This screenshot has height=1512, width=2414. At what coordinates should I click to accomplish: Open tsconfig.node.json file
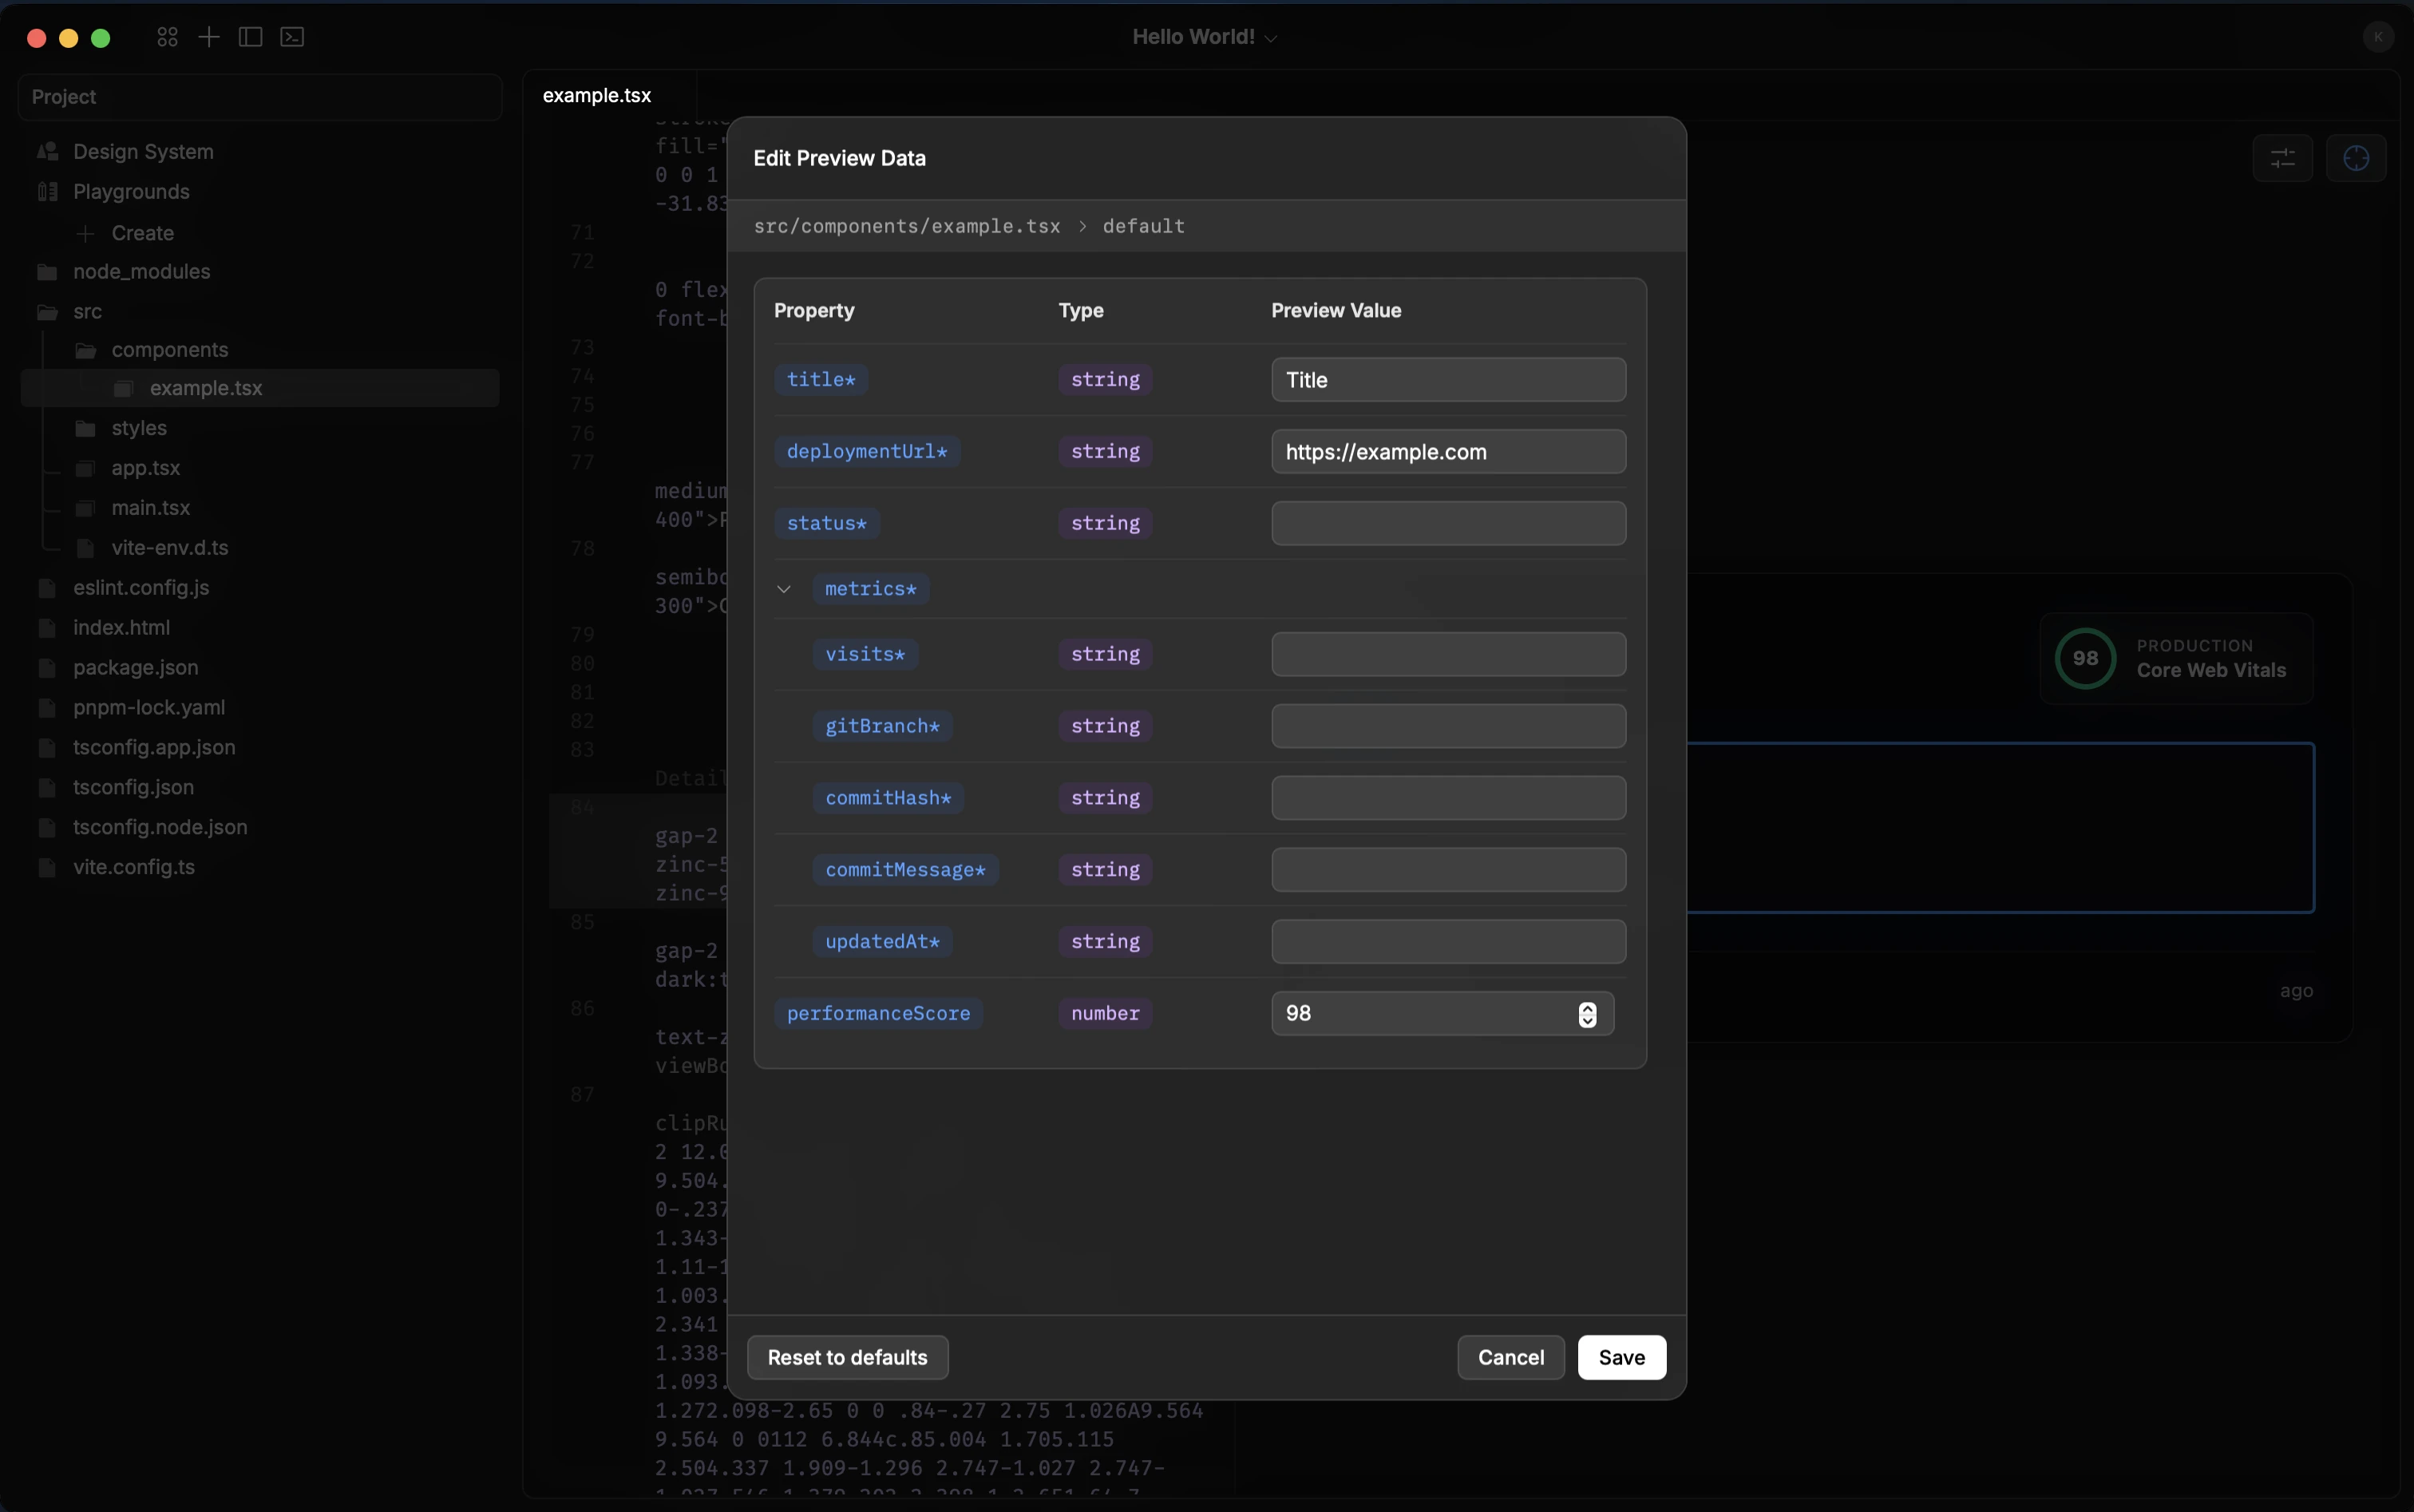tap(160, 828)
